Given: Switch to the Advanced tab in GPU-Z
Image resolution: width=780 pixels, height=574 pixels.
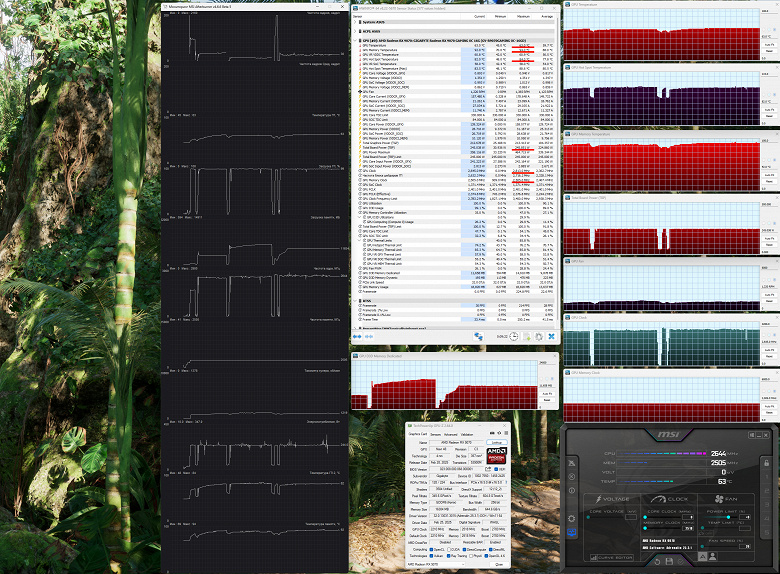Looking at the screenshot, I should coord(450,434).
